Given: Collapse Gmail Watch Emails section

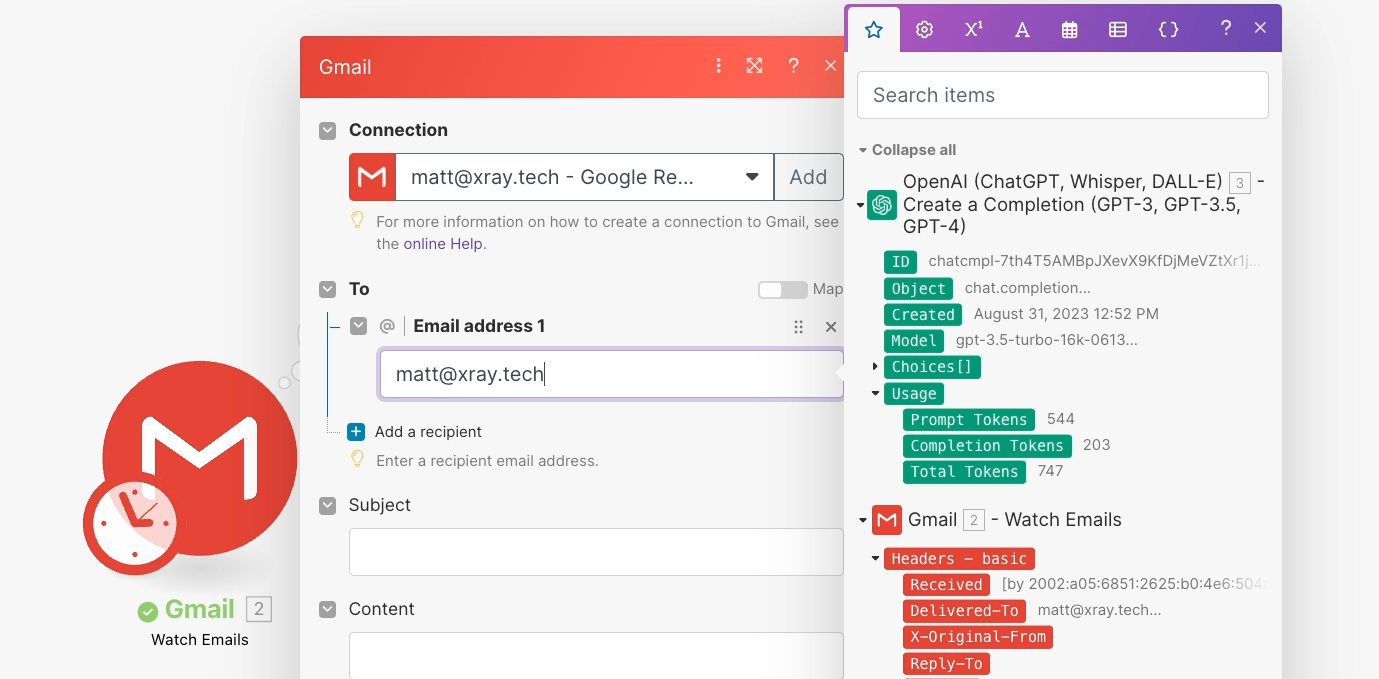Looking at the screenshot, I should [x=862, y=520].
